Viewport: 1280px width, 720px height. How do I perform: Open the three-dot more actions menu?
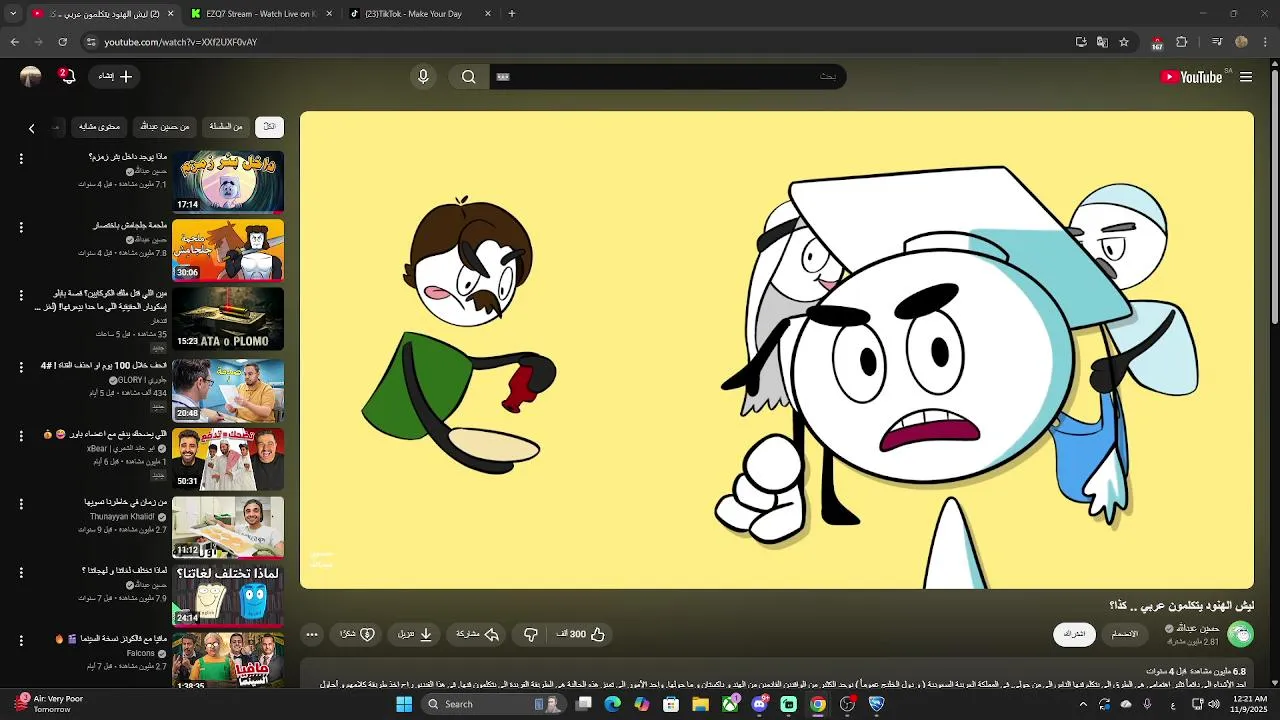click(x=312, y=634)
